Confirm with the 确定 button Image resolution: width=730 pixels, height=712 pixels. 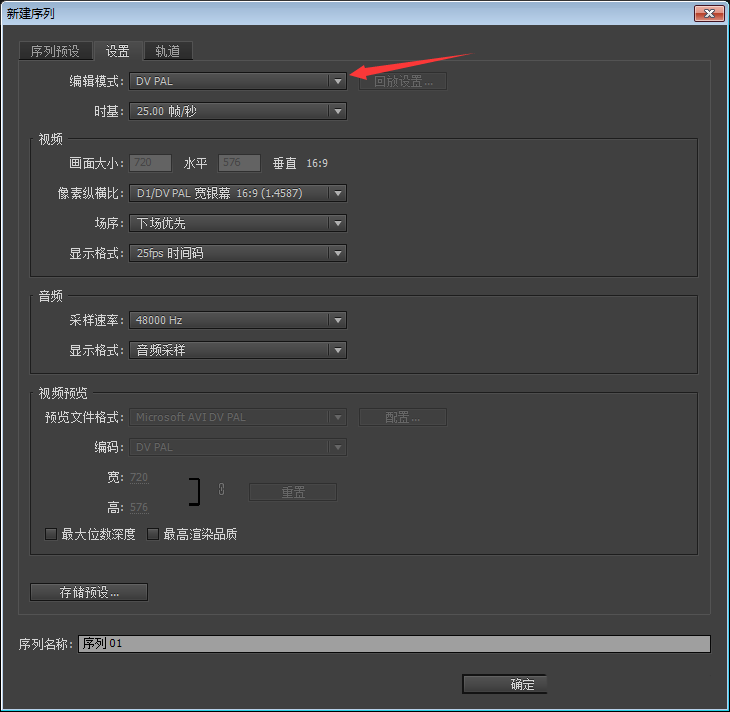point(505,684)
